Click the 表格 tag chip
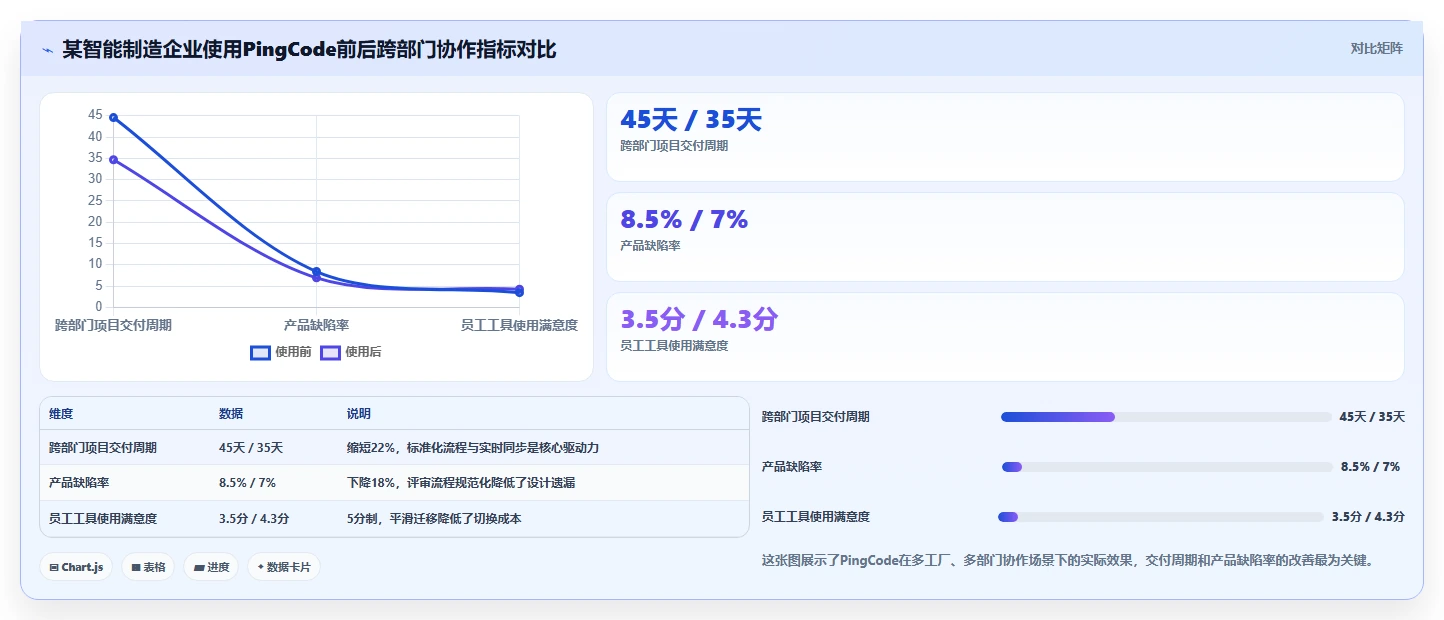The height and width of the screenshot is (620, 1444). [x=148, y=567]
